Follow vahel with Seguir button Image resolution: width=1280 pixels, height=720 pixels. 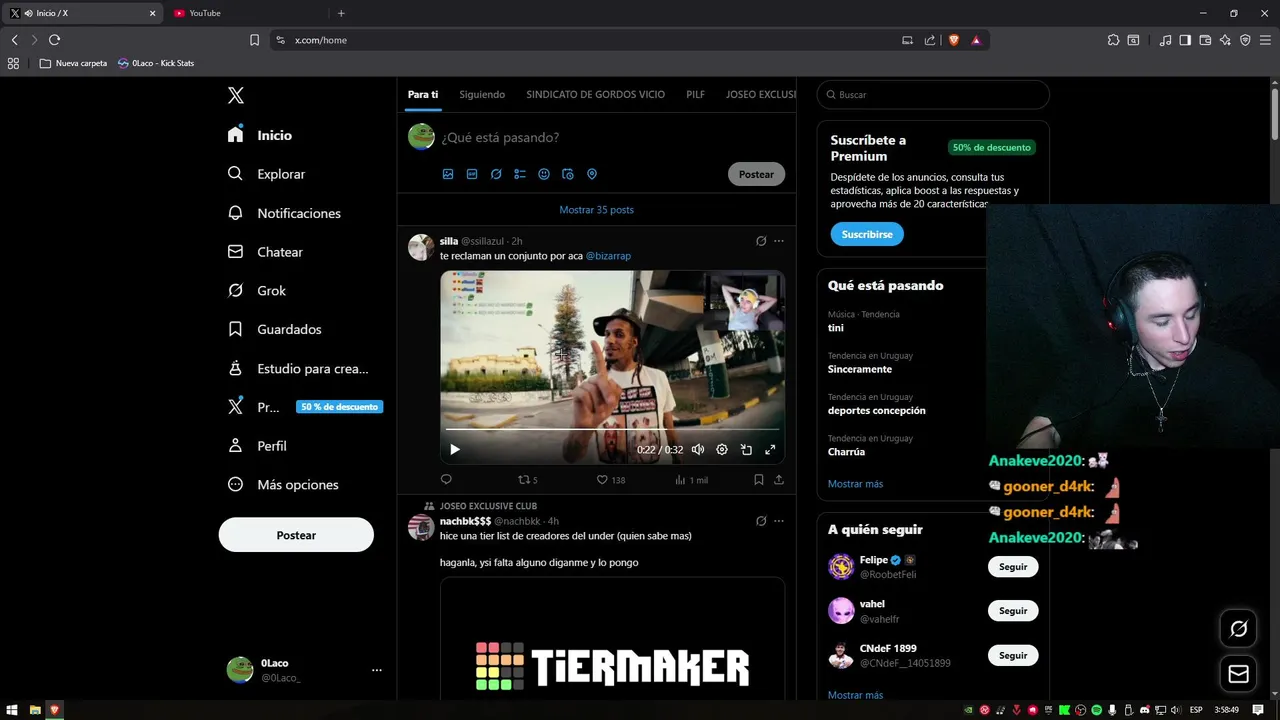(x=1013, y=611)
